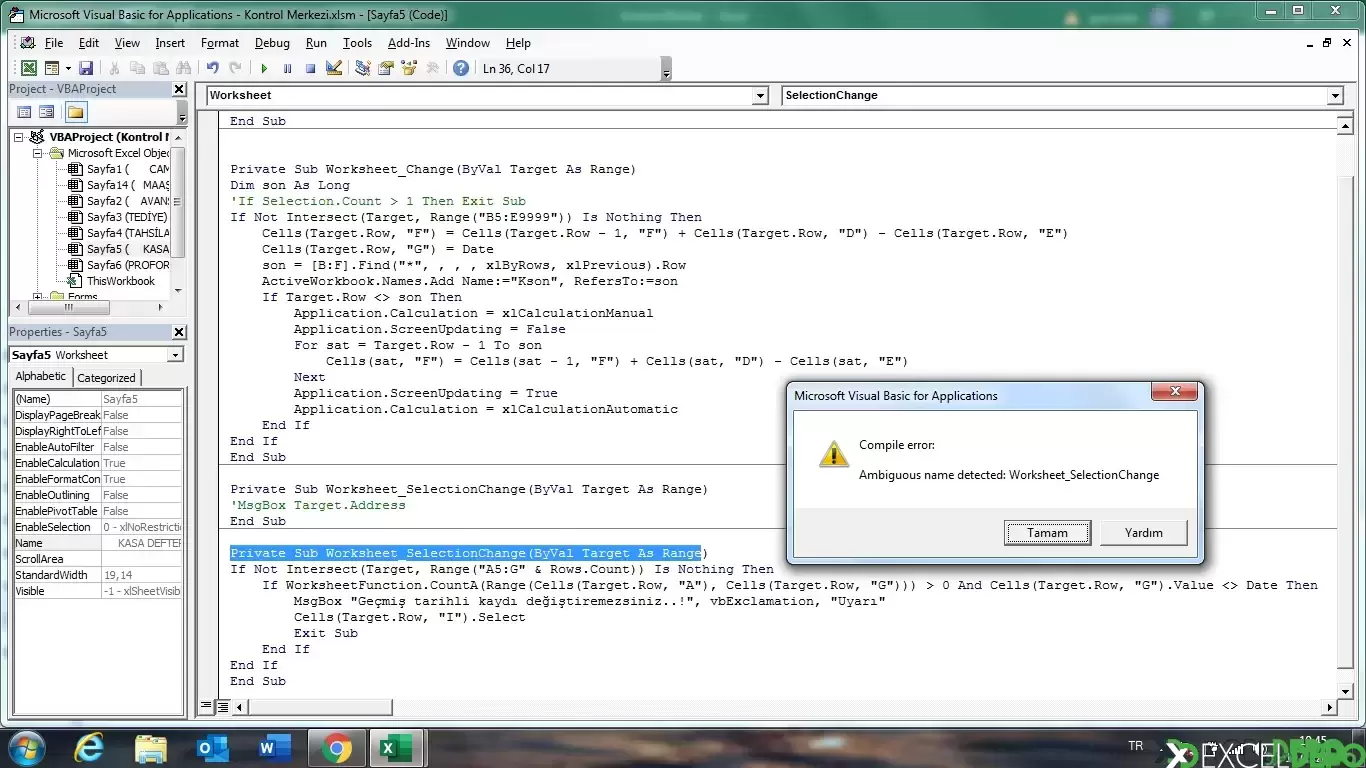Open Object Browser toolbar icon

point(408,68)
